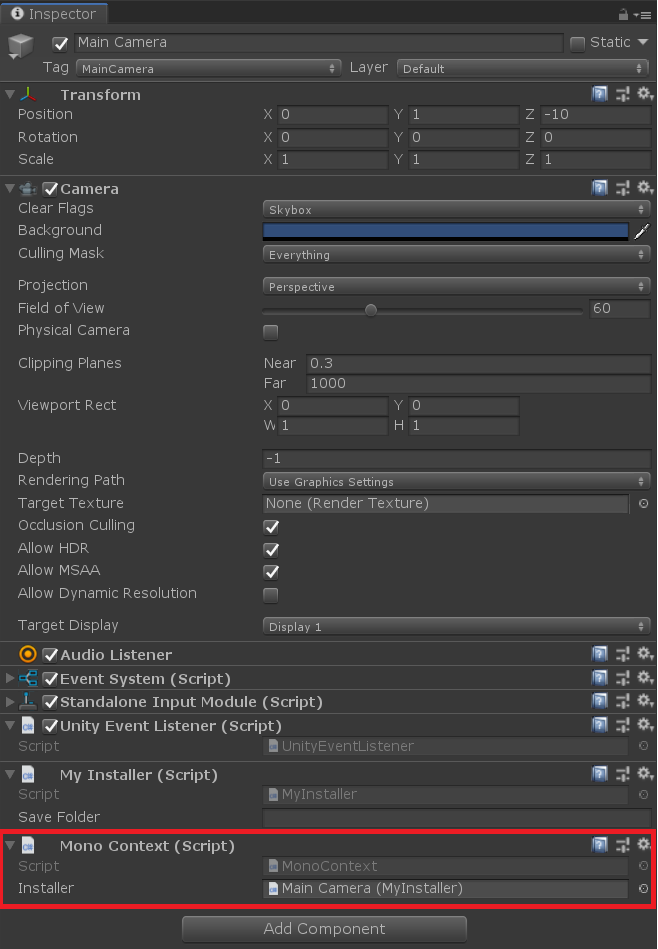This screenshot has width=658, height=949.
Task: Click the background color eyedropper icon
Action: pyautogui.click(x=642, y=231)
